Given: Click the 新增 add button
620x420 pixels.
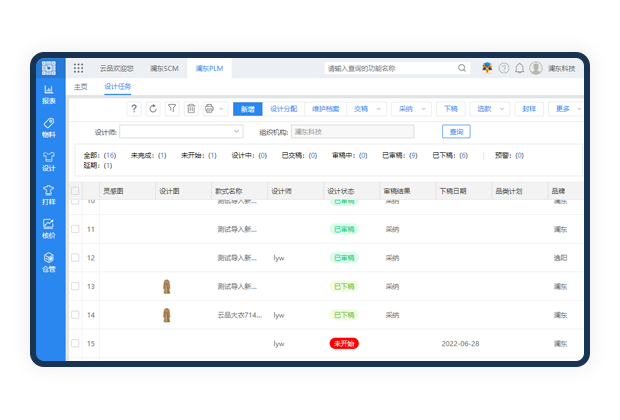Looking at the screenshot, I should pos(248,108).
